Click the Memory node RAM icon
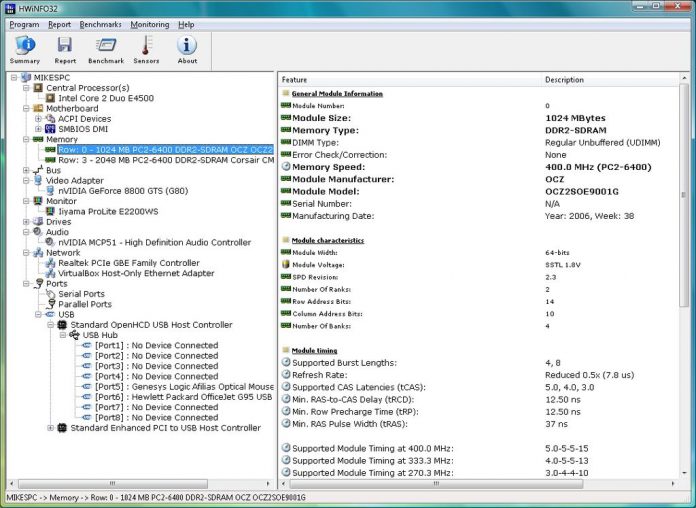 tap(39, 139)
